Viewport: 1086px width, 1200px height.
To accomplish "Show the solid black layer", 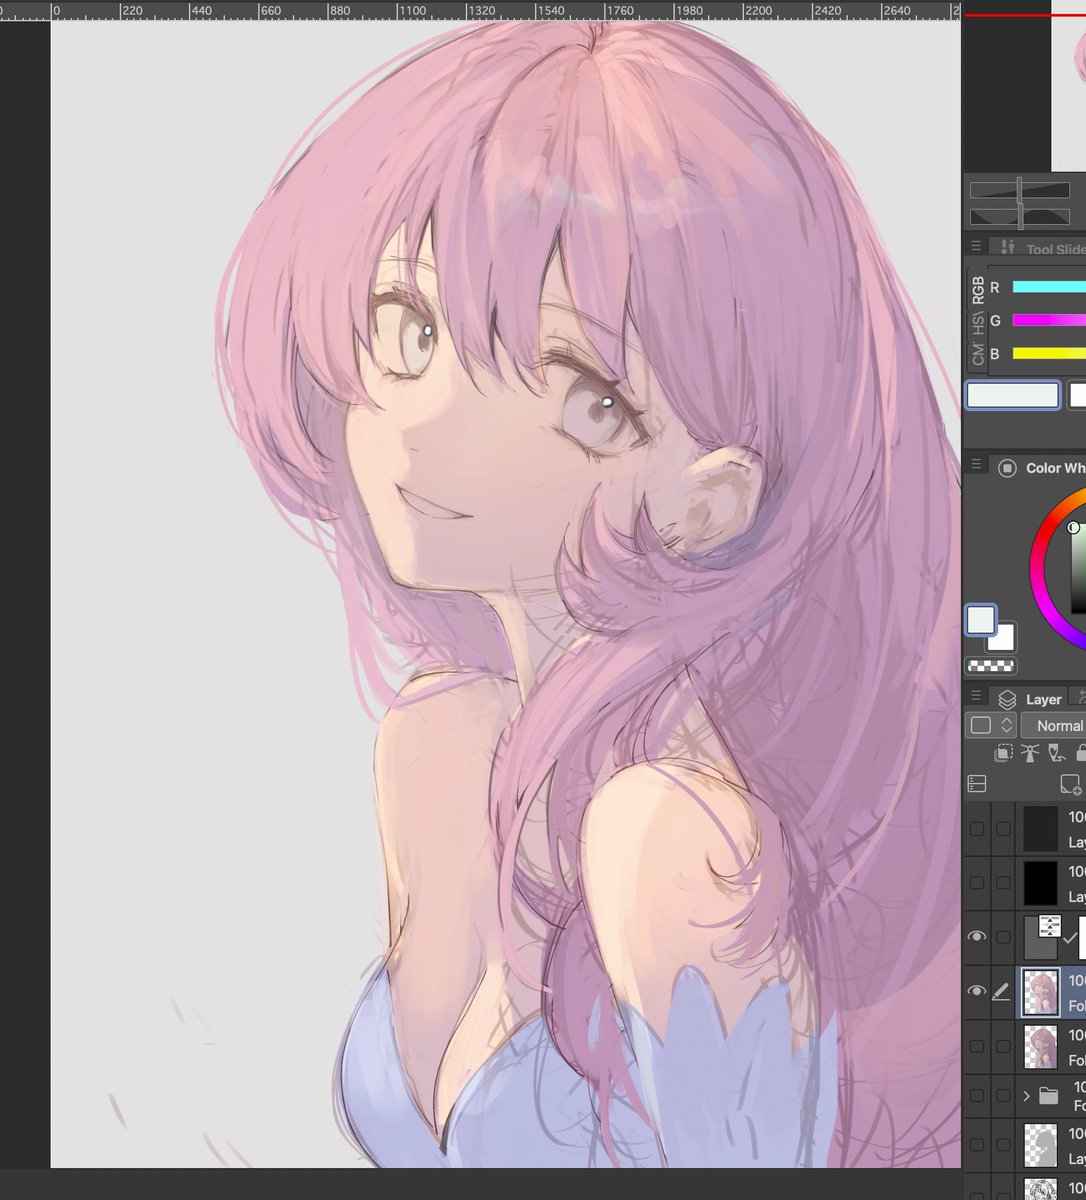I will (976, 883).
